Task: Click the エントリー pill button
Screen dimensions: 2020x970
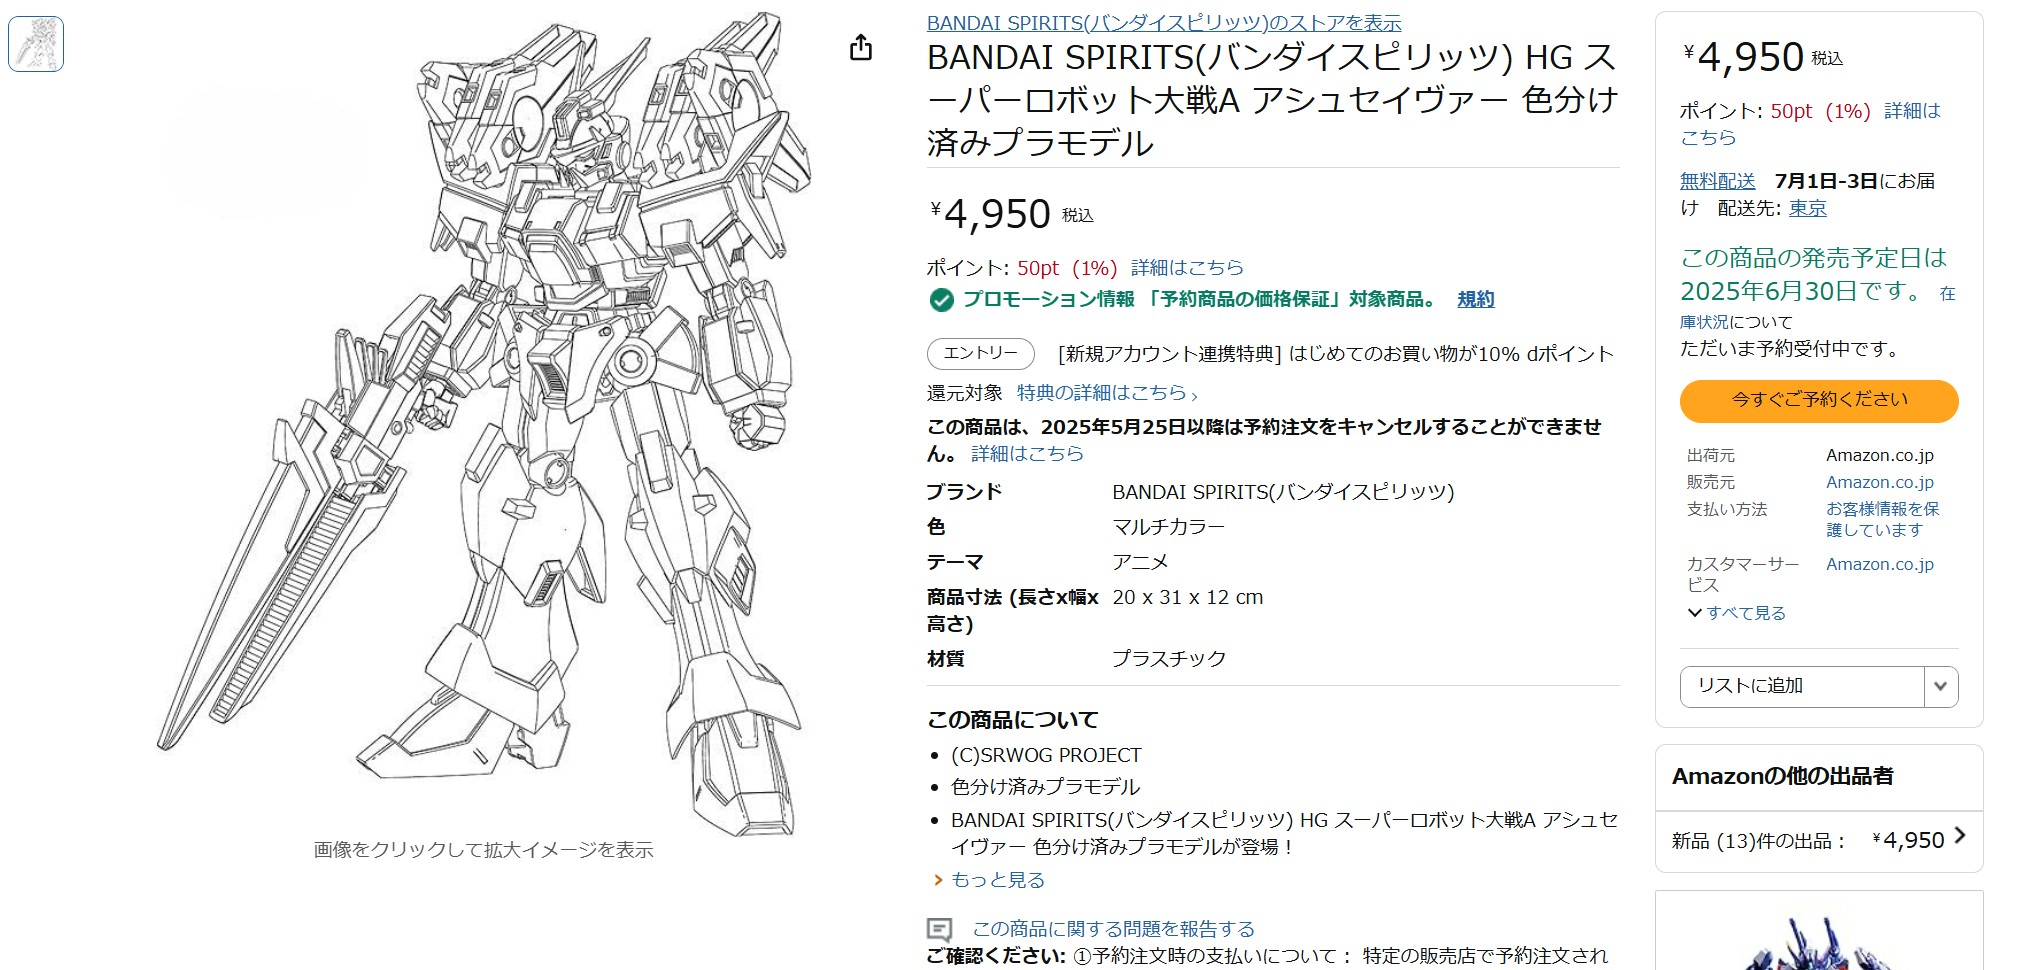Action: pos(980,354)
